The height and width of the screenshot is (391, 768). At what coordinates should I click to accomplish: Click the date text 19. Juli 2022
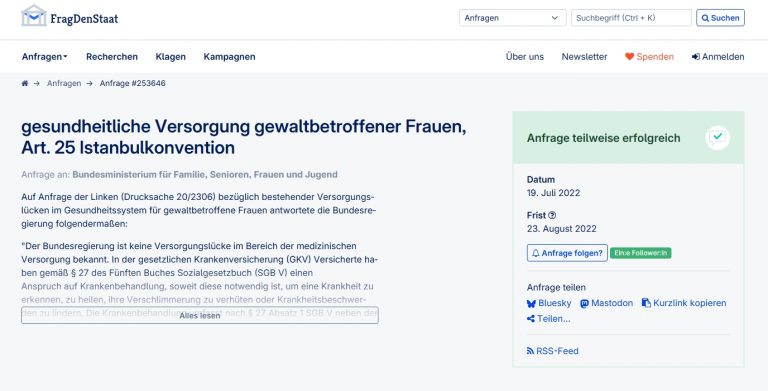click(x=553, y=193)
